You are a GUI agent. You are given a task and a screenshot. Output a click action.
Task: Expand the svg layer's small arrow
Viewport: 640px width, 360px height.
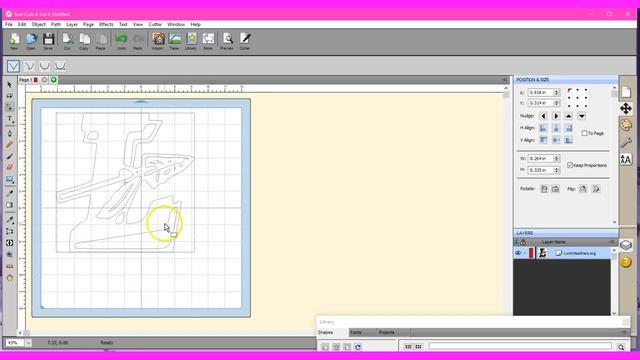coord(525,253)
